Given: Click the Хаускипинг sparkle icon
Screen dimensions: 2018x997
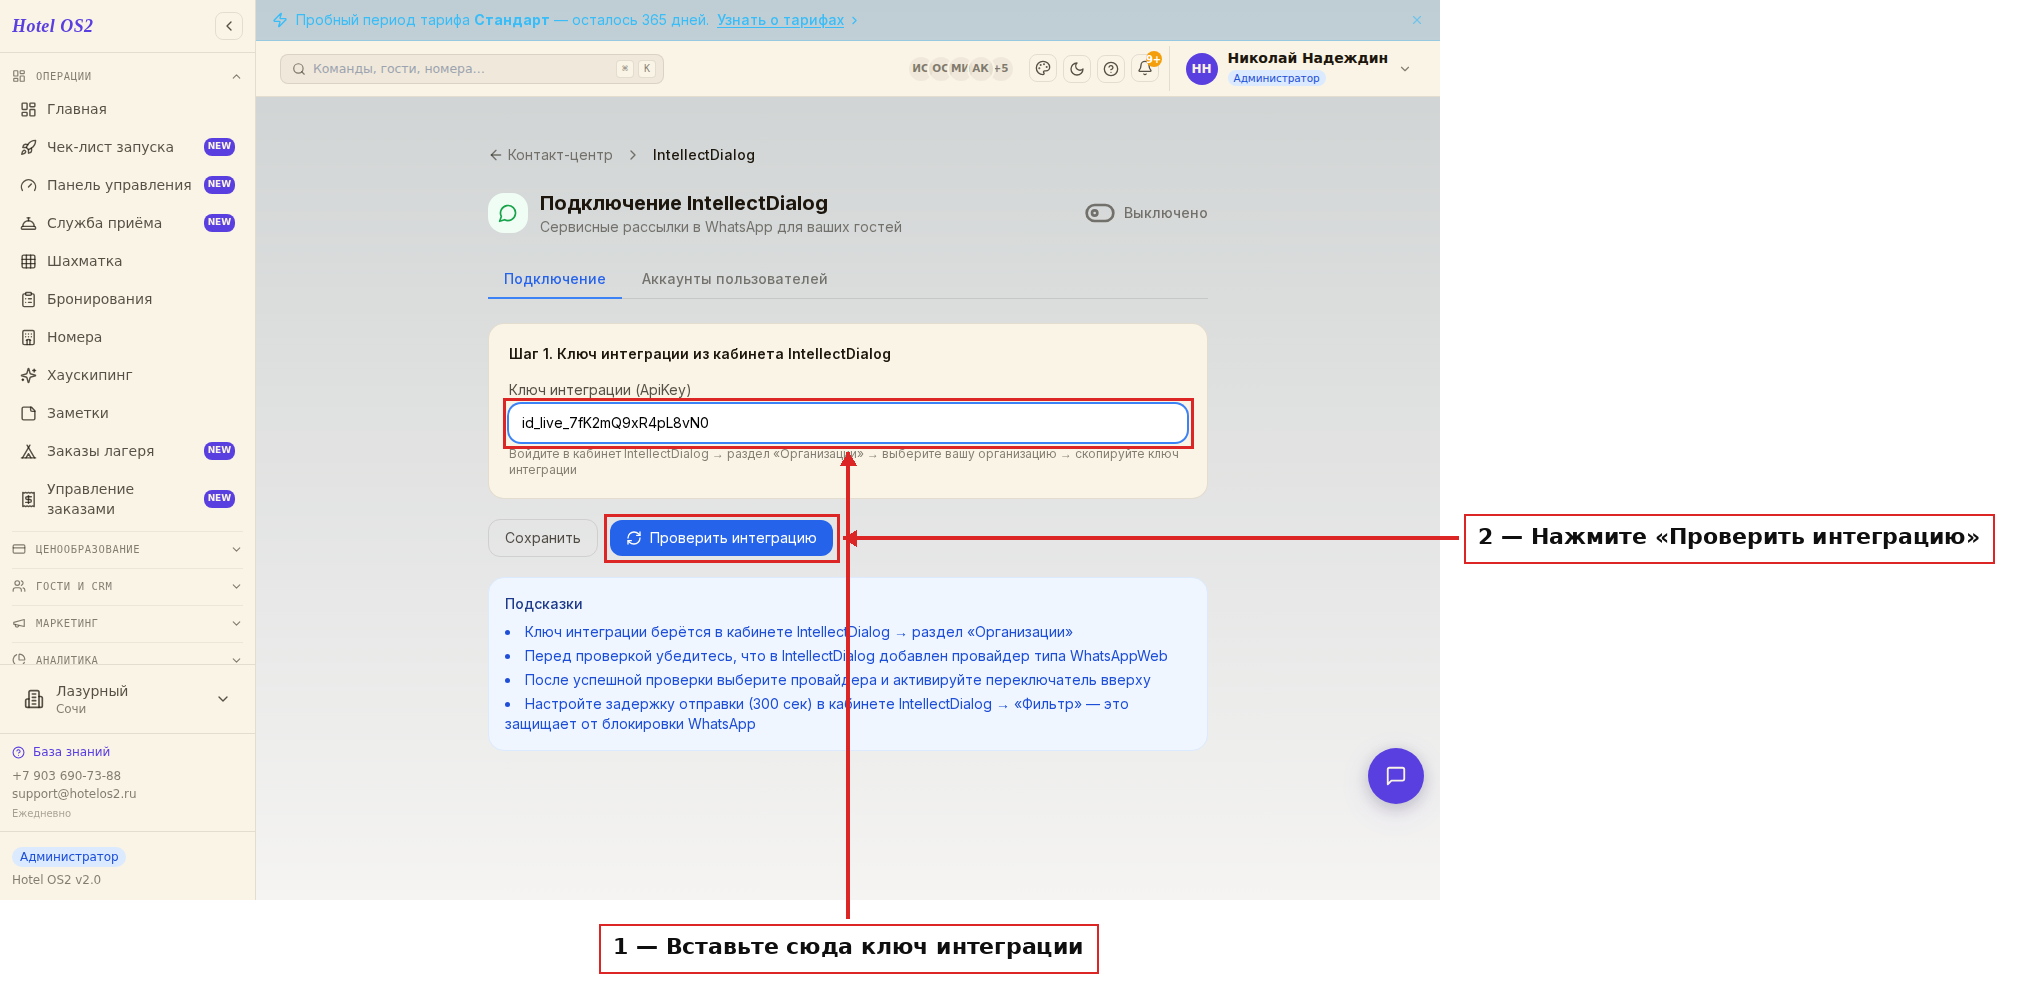Looking at the screenshot, I should coord(29,375).
